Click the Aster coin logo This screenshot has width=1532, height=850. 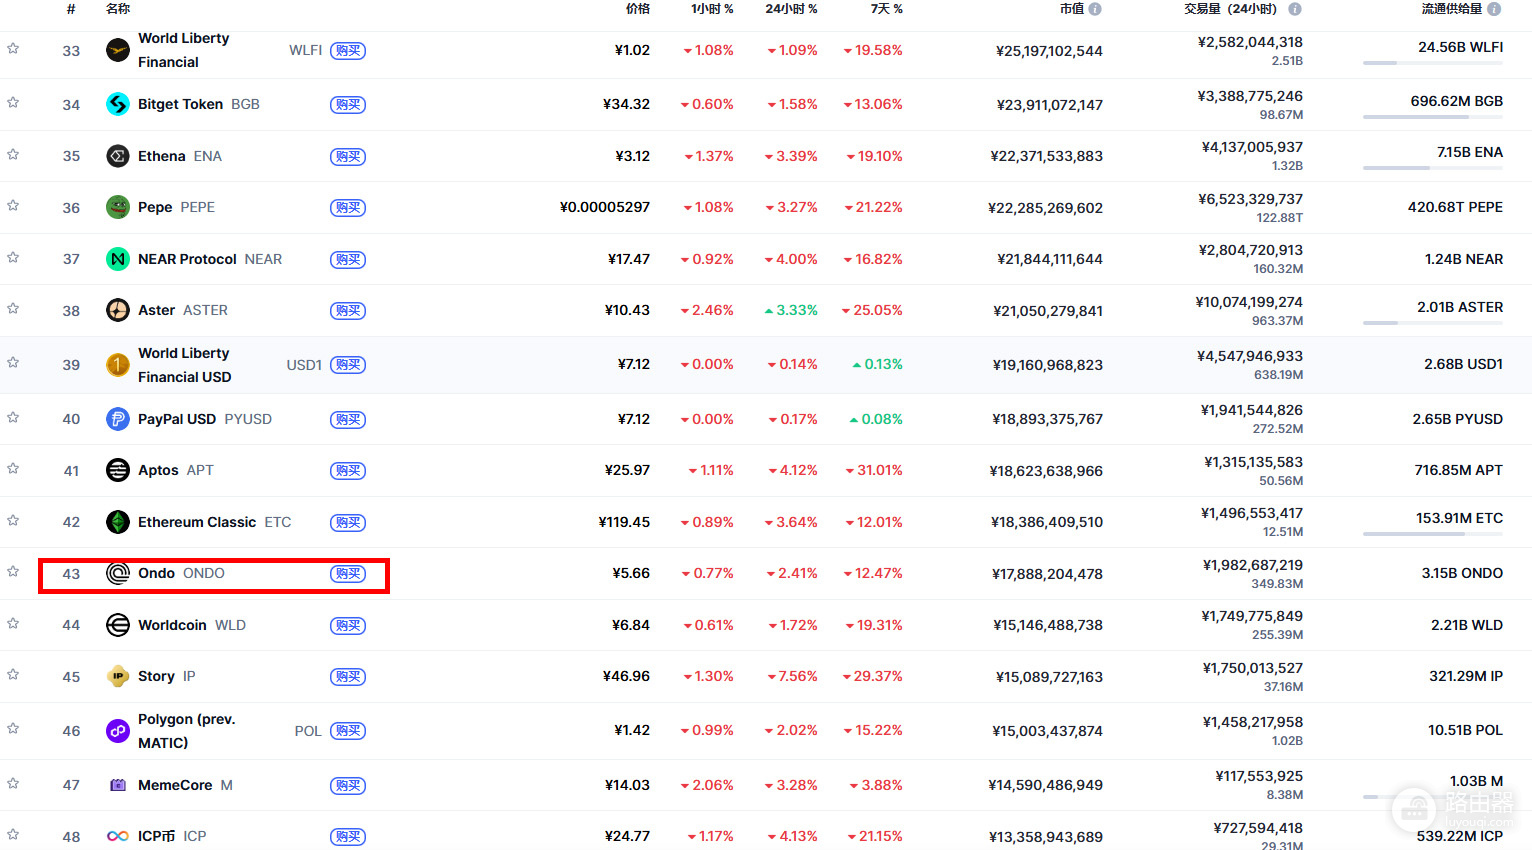(118, 310)
